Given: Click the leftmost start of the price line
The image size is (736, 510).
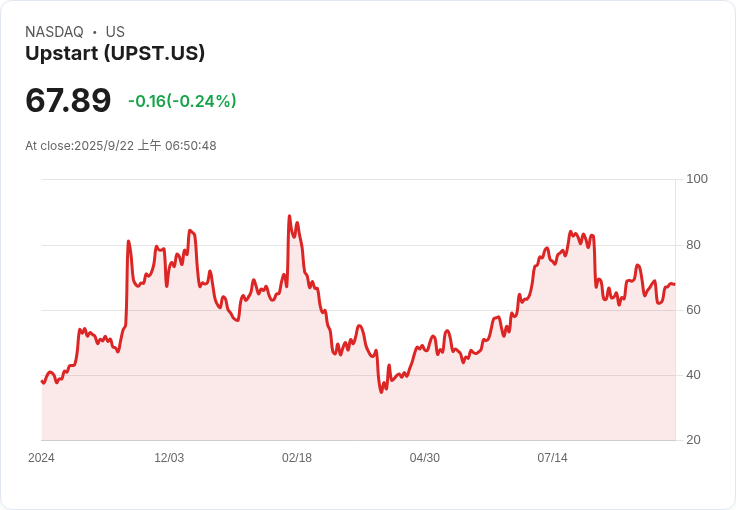Looking at the screenshot, I should [42, 381].
